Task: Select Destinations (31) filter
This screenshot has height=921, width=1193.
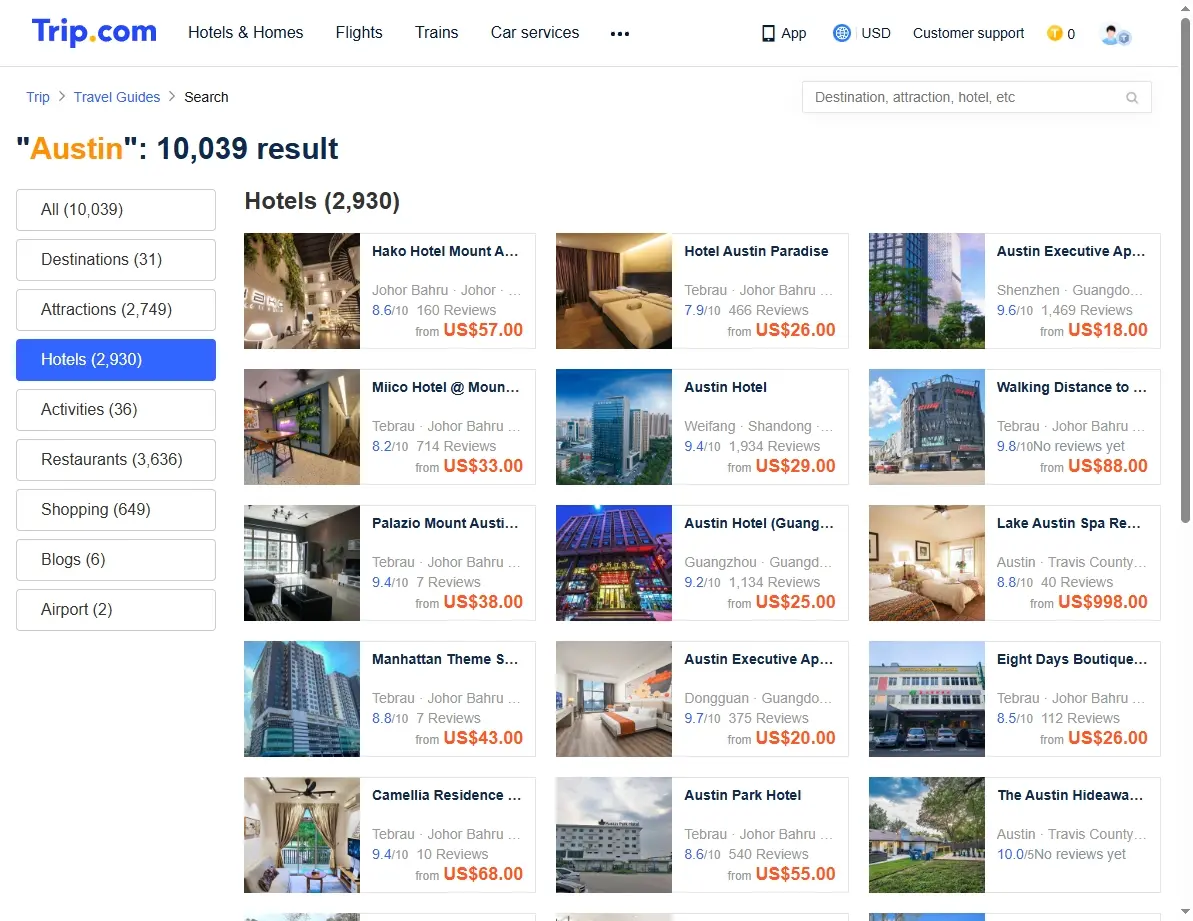Action: 116,260
